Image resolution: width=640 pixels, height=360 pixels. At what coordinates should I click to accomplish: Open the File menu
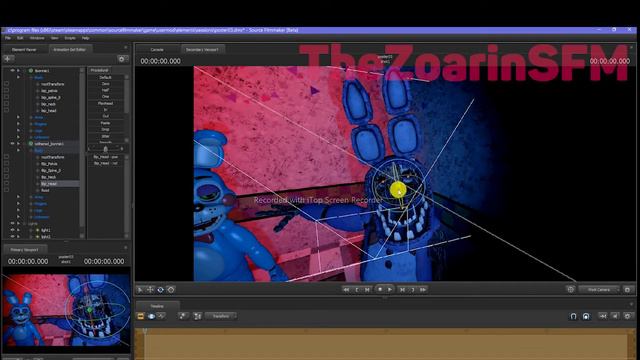pyautogui.click(x=8, y=38)
